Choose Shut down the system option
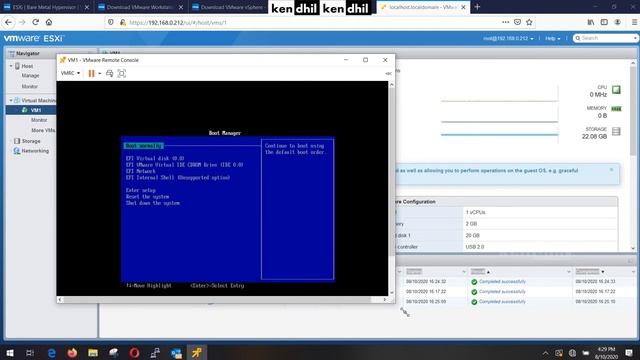 153,203
